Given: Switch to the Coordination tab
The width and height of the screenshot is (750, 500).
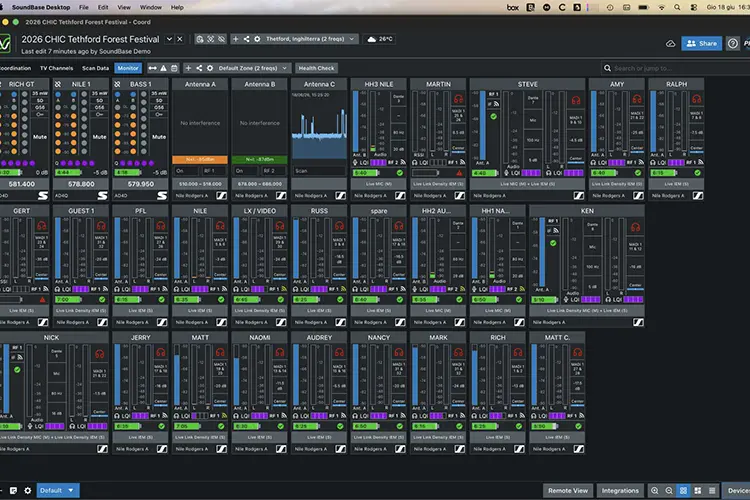Looking at the screenshot, I should [15, 68].
